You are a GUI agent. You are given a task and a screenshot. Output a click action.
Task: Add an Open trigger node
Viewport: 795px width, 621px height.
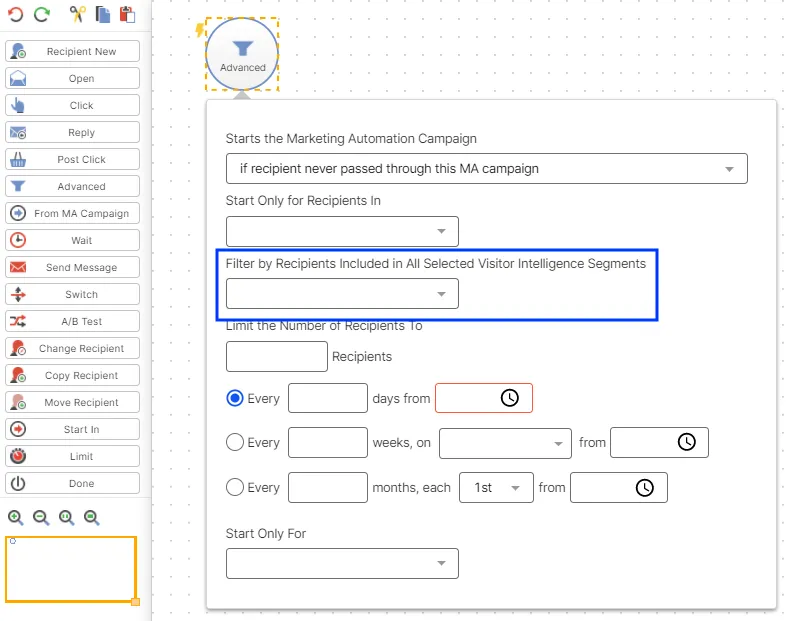pos(73,78)
